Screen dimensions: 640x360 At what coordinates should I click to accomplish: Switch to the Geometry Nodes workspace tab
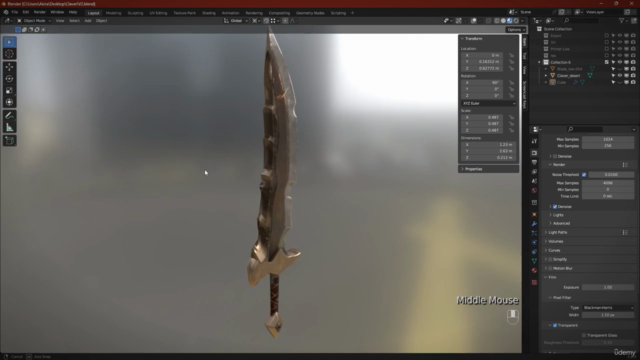[310, 13]
